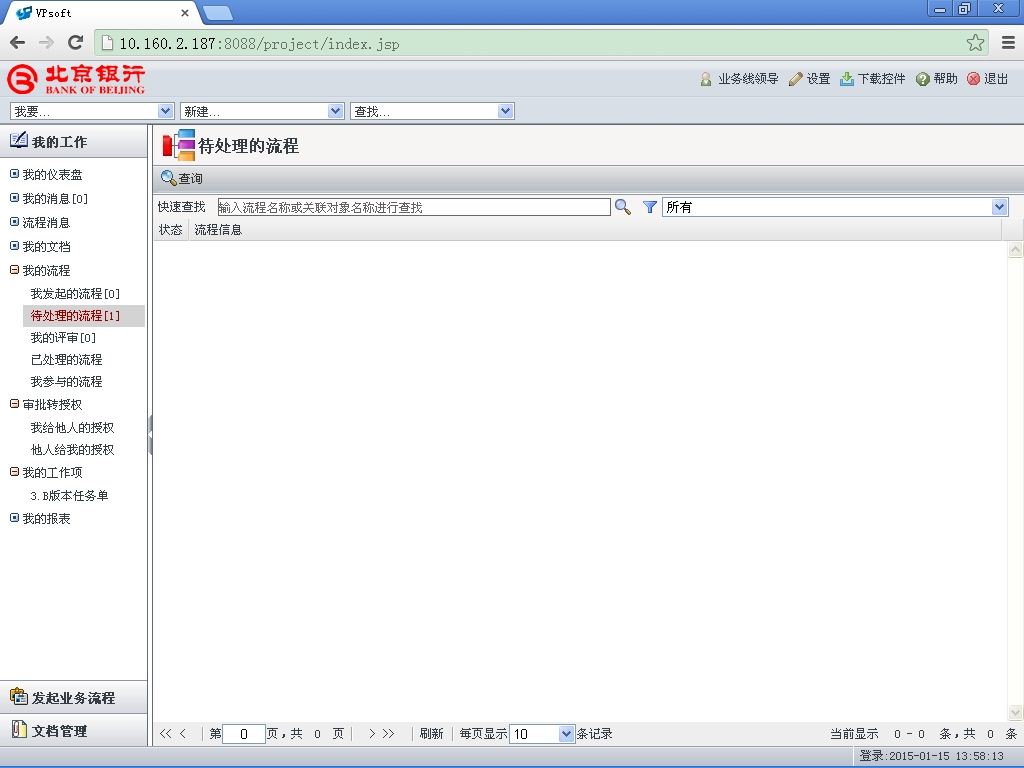Open 我的仪表盘 in sidebar
Image resolution: width=1024 pixels, height=768 pixels.
coord(52,174)
